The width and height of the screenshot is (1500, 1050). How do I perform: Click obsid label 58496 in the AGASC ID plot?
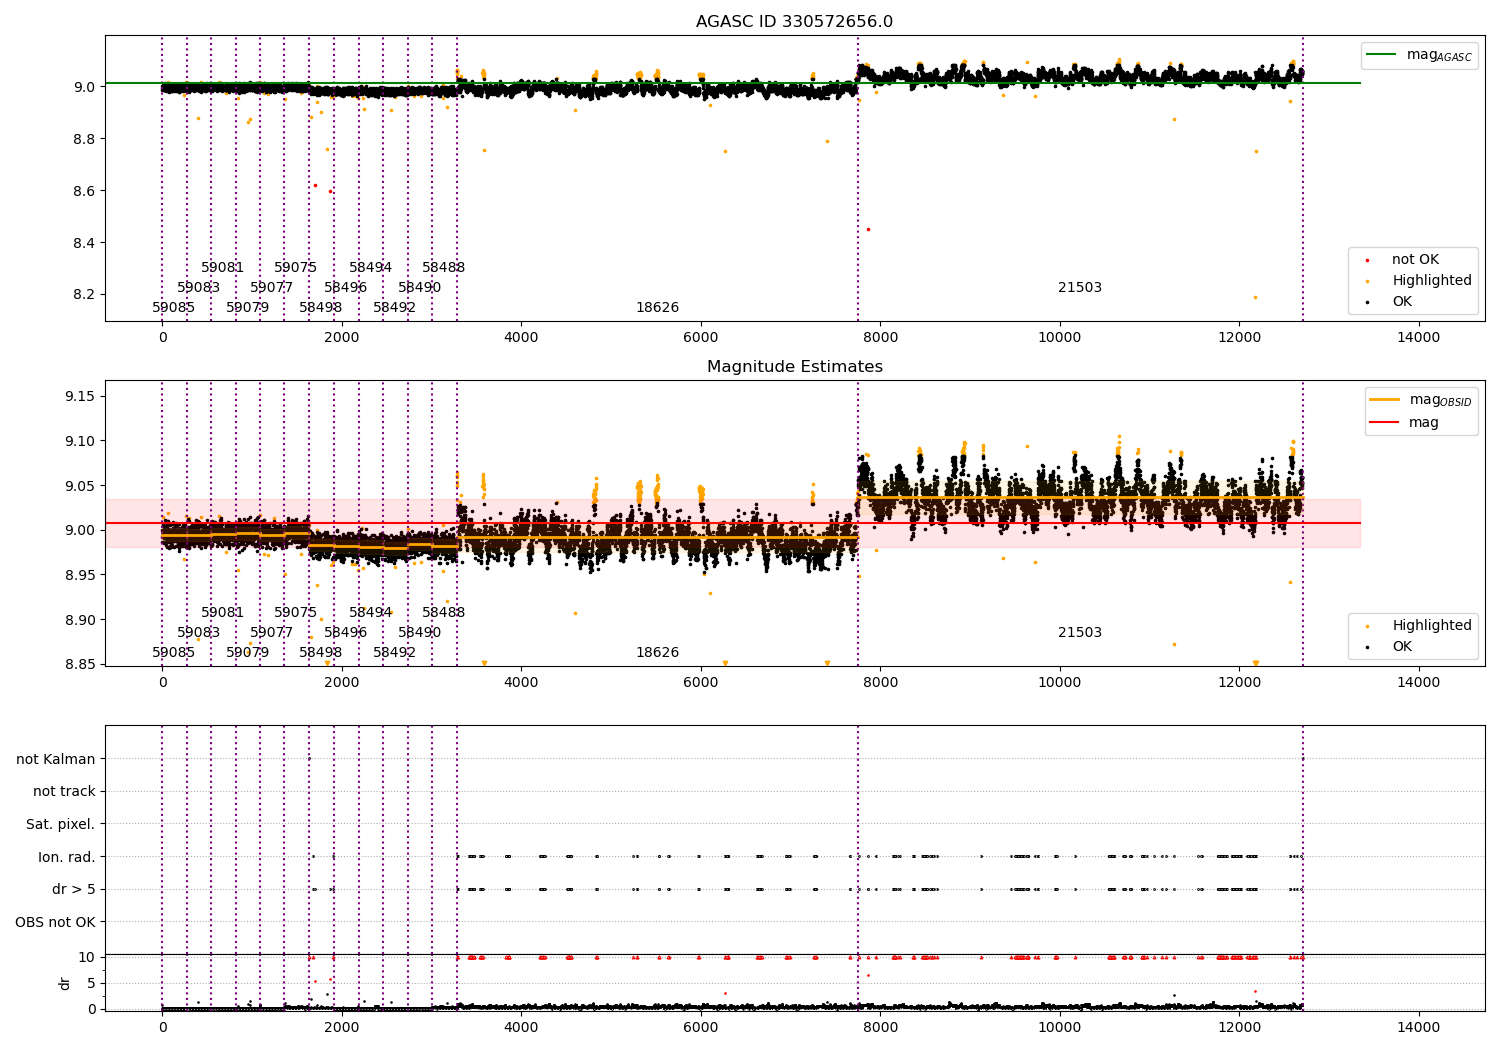tap(346, 288)
